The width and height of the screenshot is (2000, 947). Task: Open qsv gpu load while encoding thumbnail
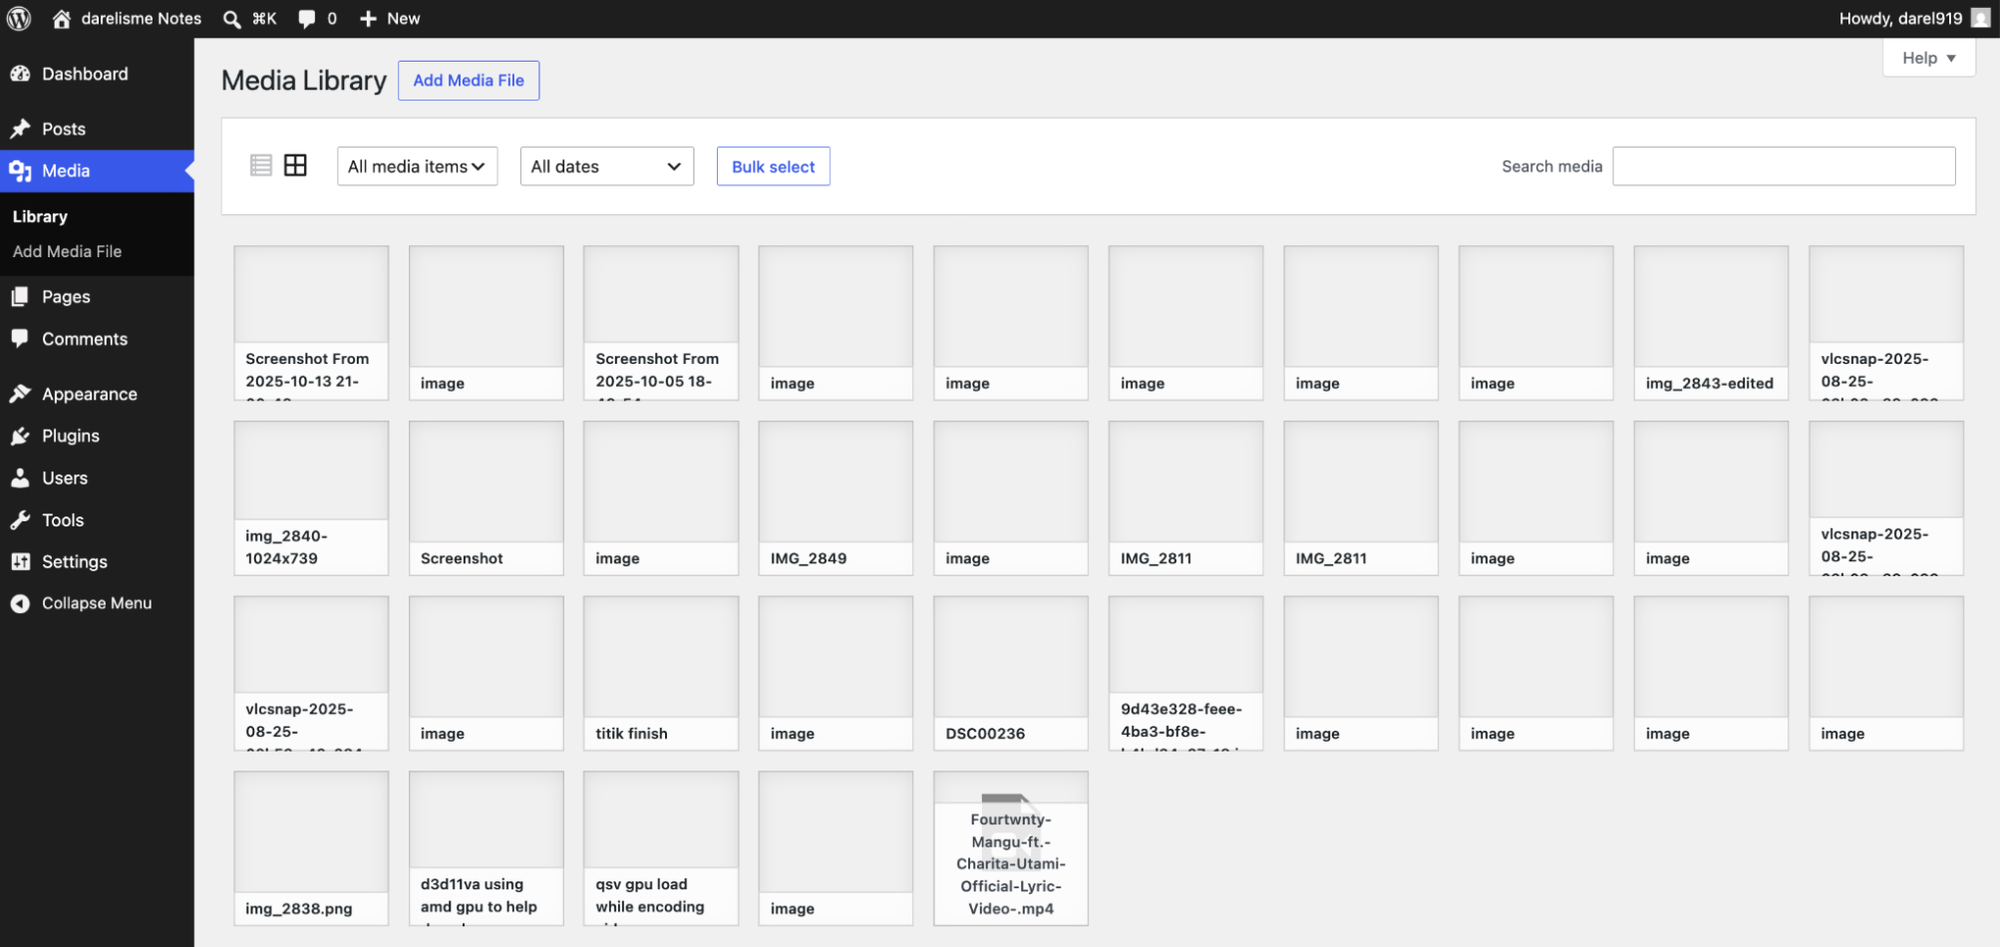[x=661, y=848]
